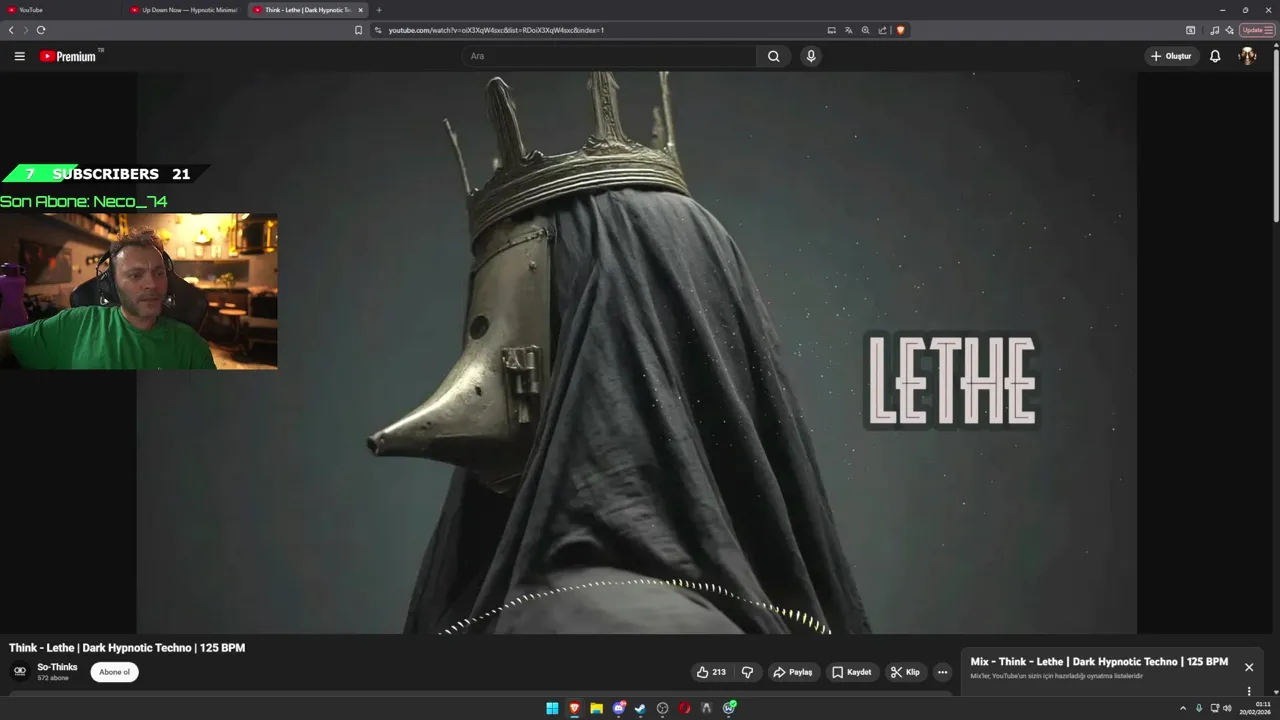The height and width of the screenshot is (720, 1280).
Task: Open more actions three-dot menu
Action: coord(942,672)
